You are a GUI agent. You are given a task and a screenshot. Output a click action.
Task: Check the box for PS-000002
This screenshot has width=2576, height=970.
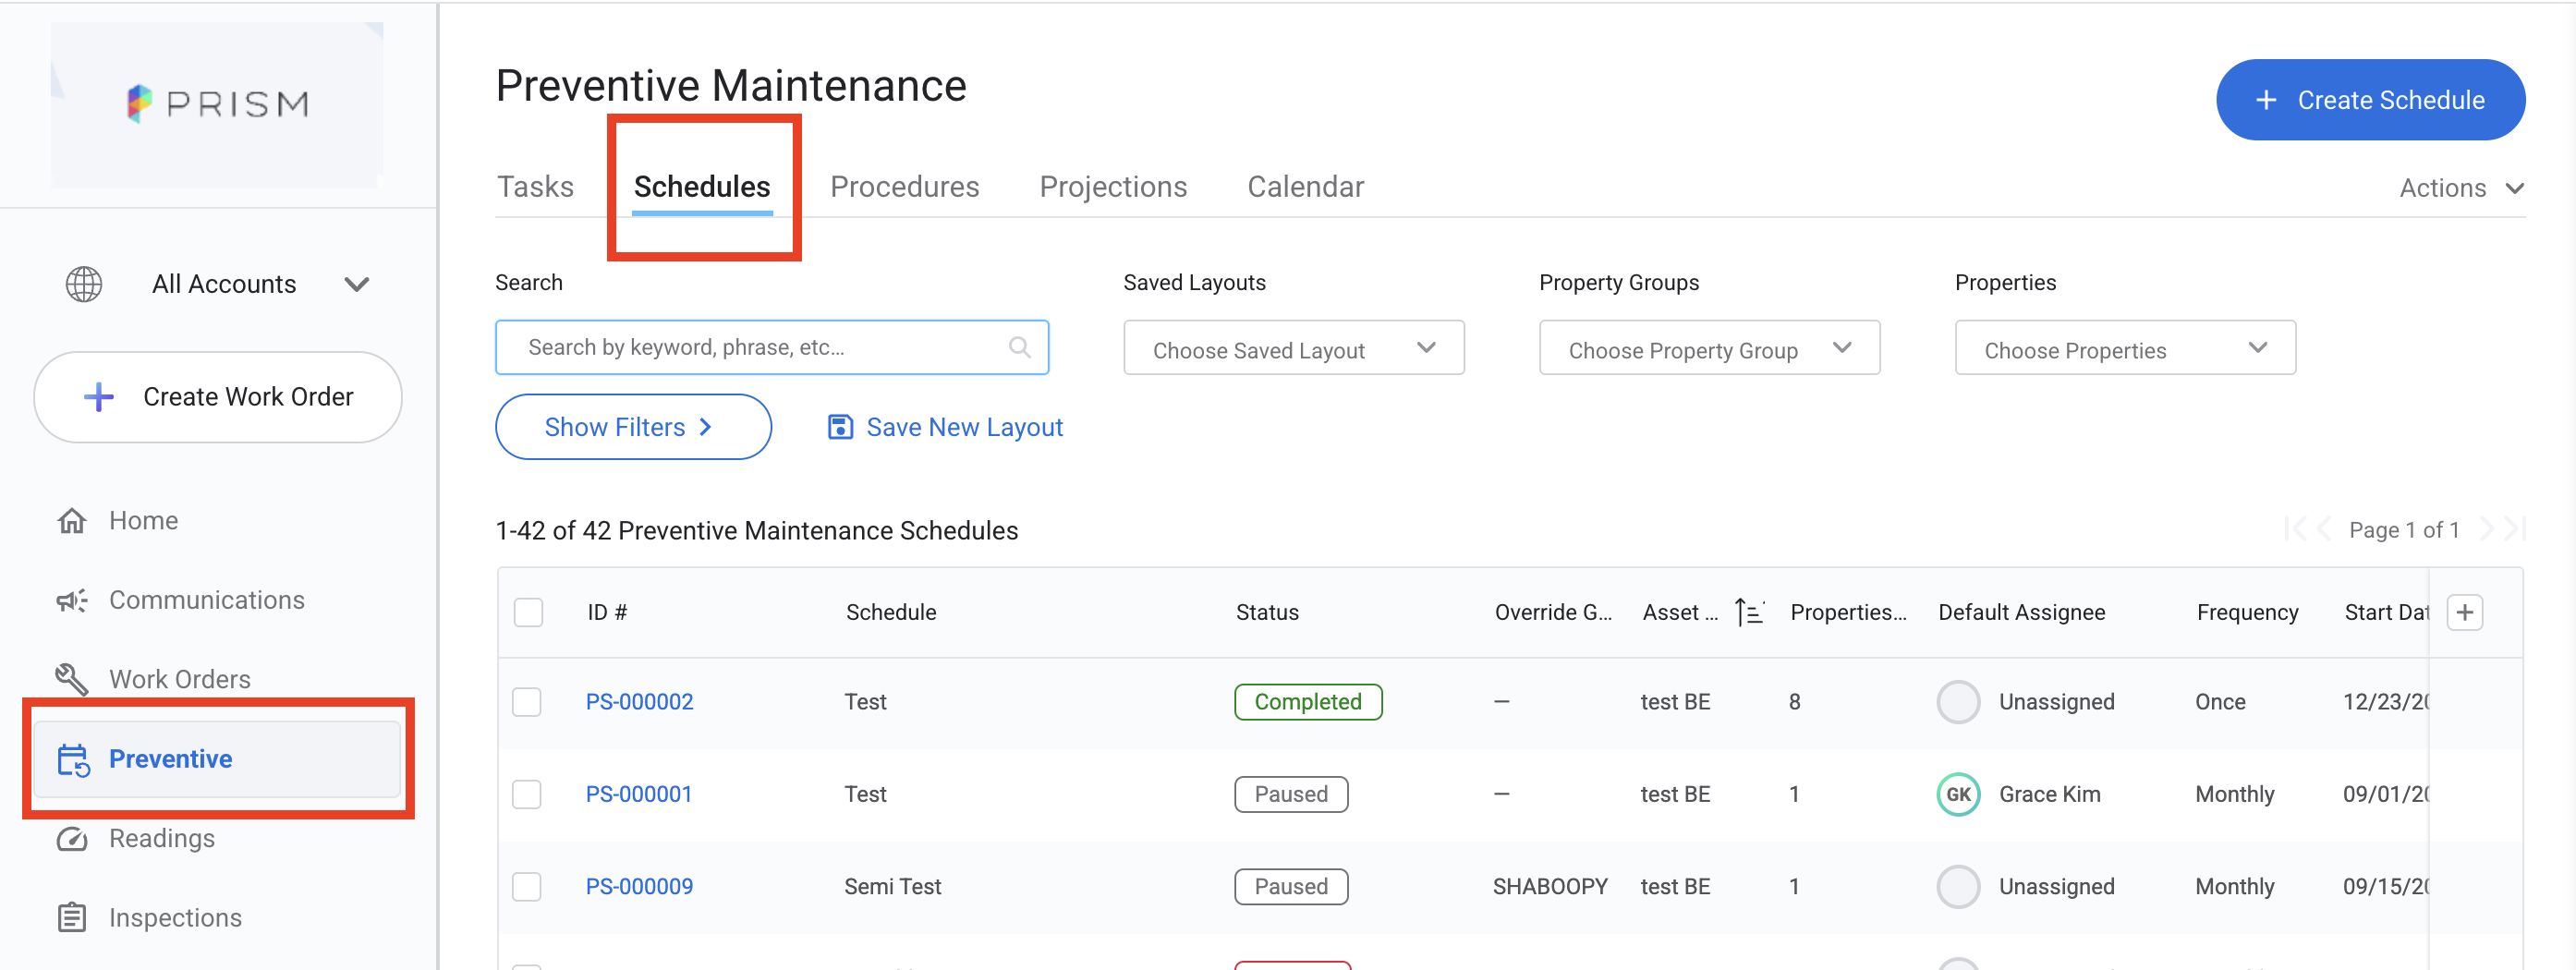click(526, 702)
